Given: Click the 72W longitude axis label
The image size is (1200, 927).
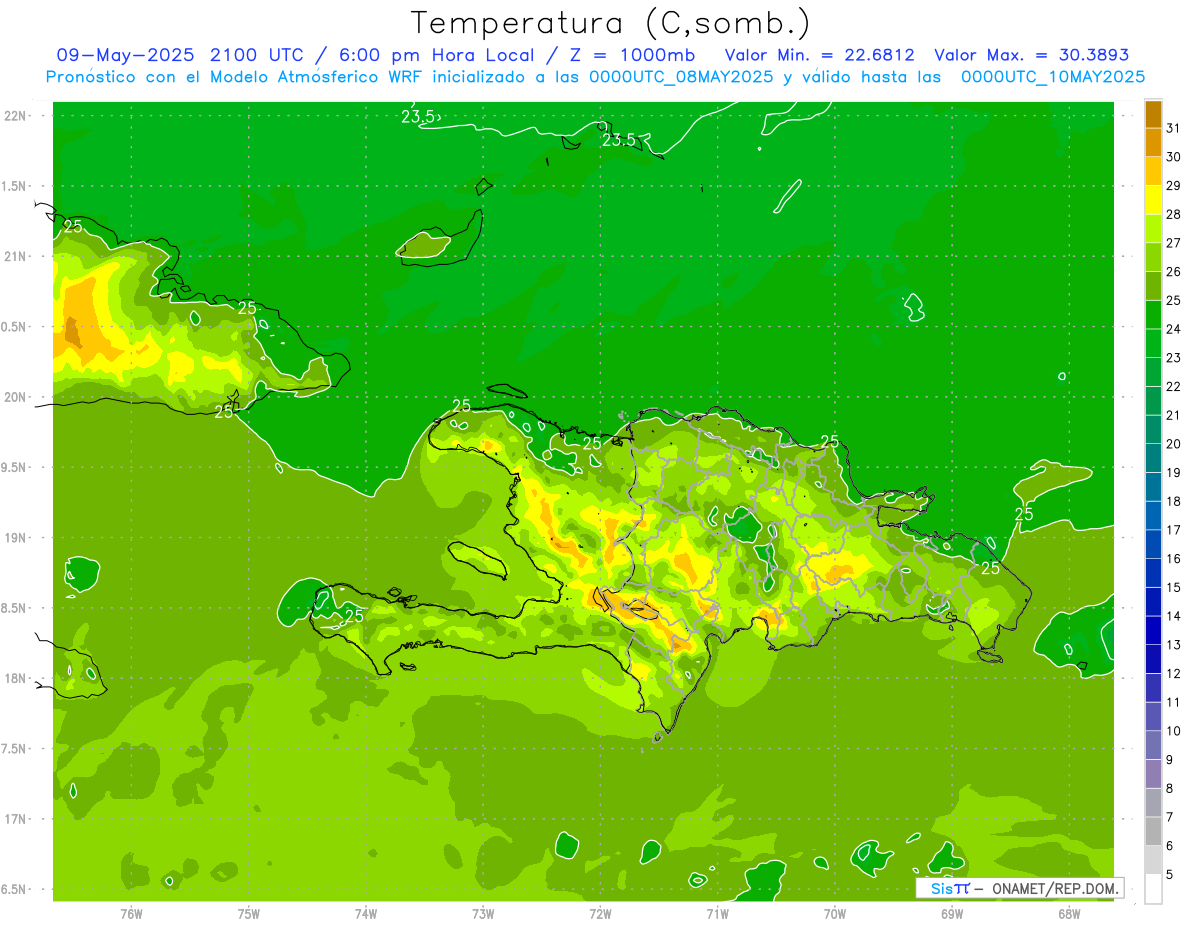Looking at the screenshot, I should click(600, 913).
